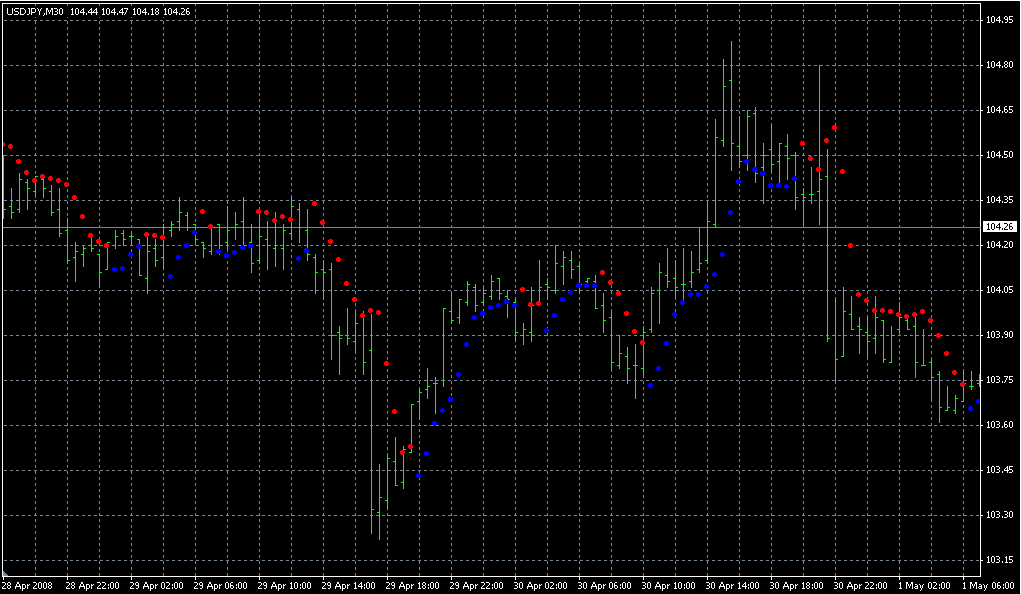Click the highest red indicator dot on chart
The width and height of the screenshot is (1021, 594).
(834, 128)
